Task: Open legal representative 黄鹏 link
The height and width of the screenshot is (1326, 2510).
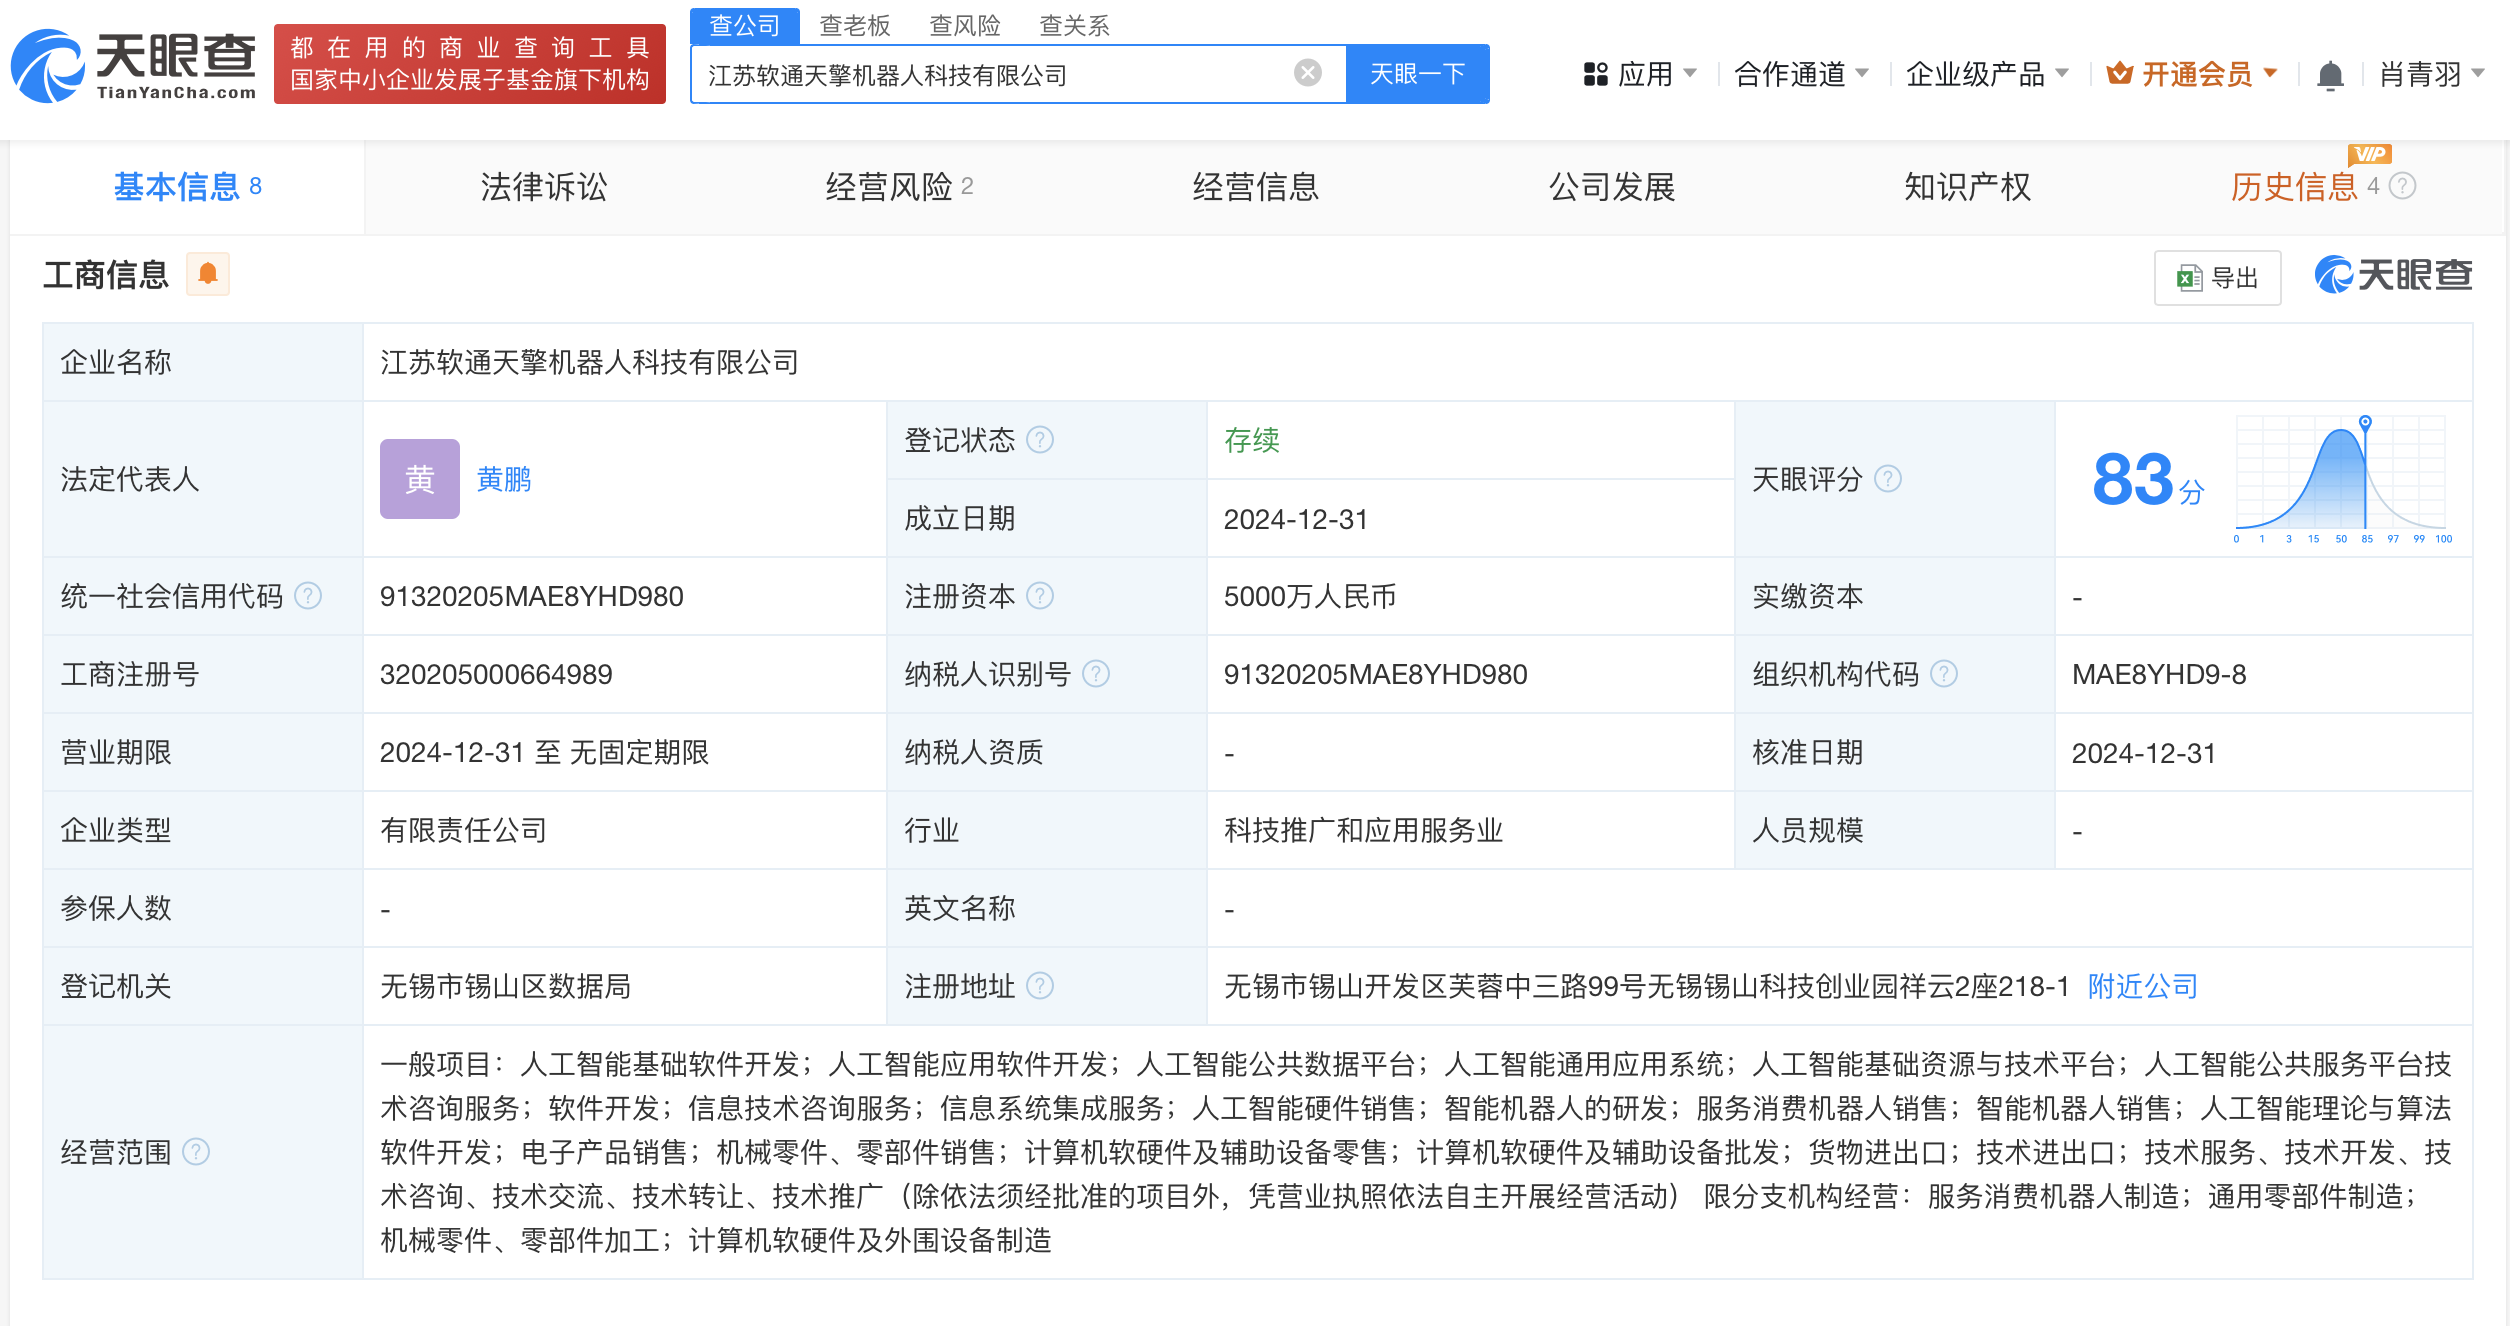Action: point(504,480)
